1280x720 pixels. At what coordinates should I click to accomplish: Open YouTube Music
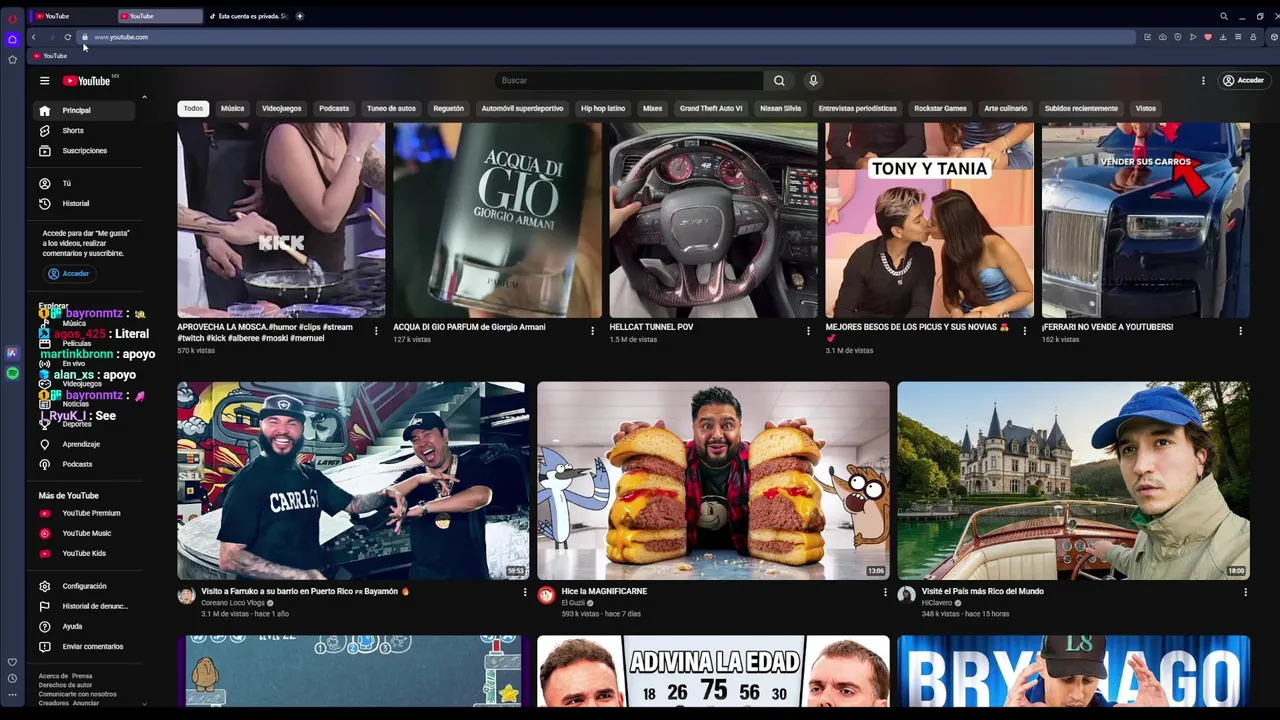click(x=84, y=533)
